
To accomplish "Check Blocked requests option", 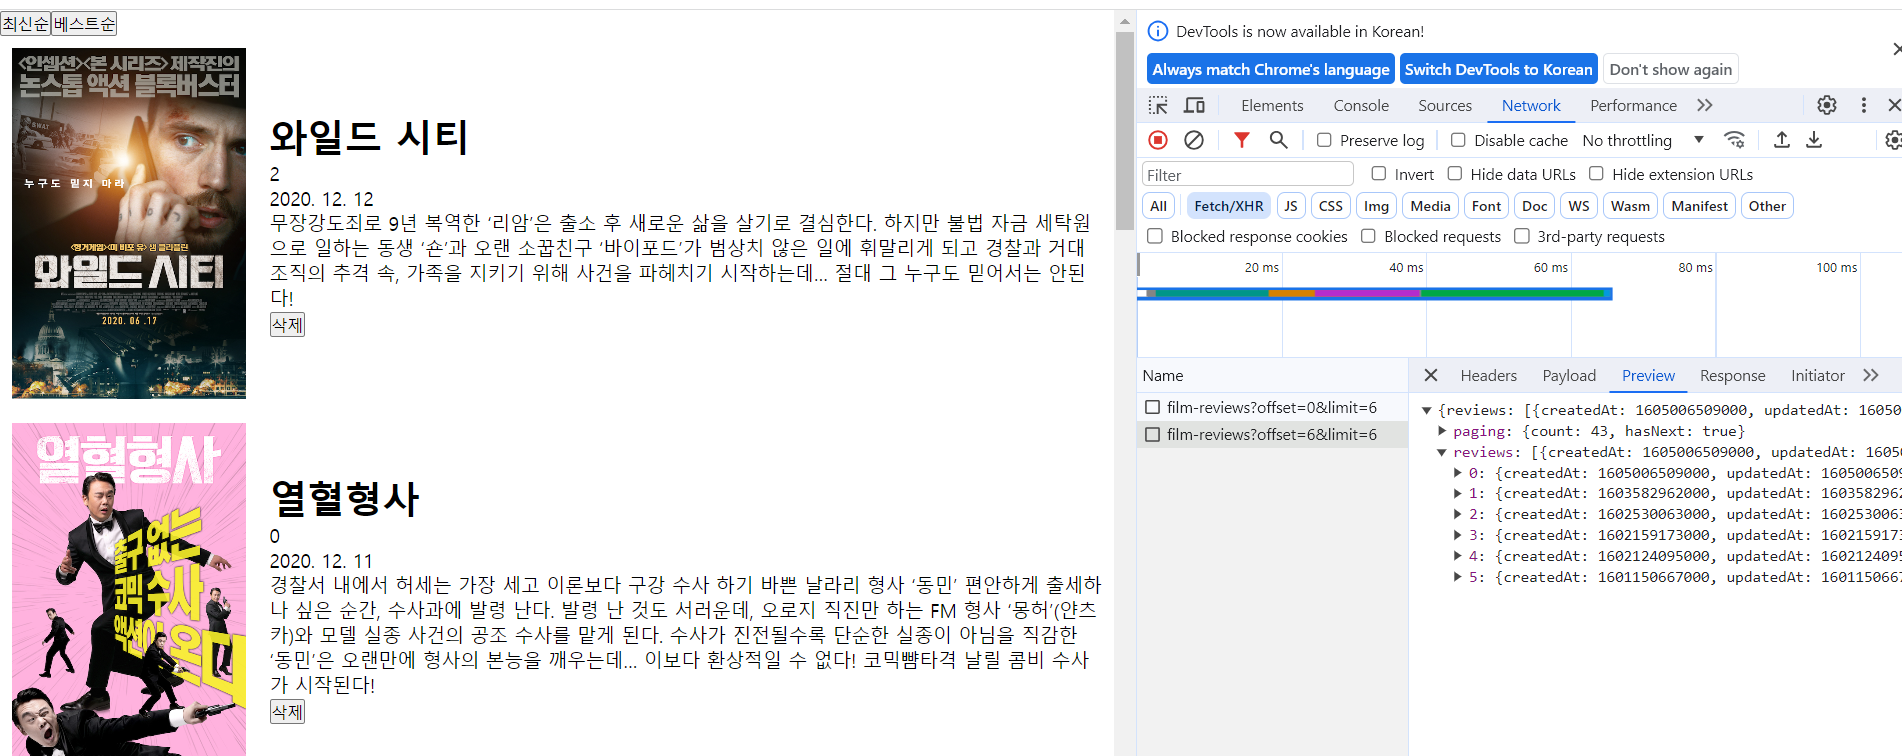I will click(1368, 236).
